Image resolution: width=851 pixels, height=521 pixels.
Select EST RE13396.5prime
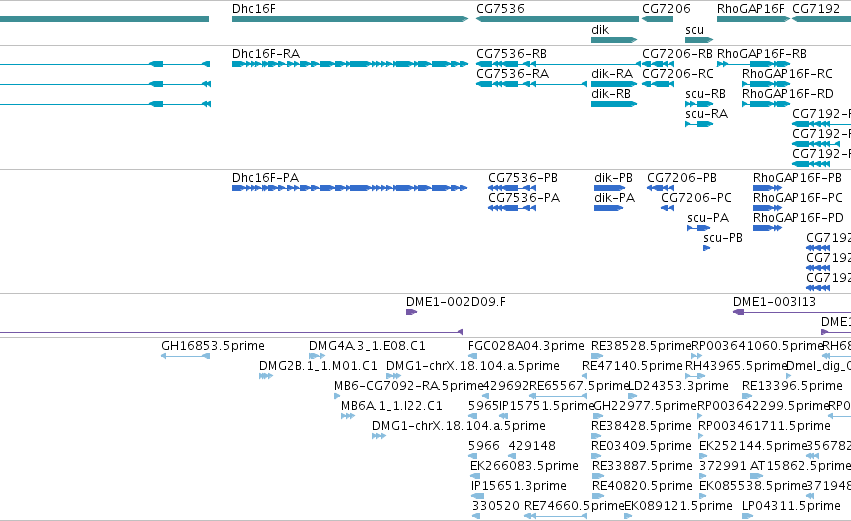tap(747, 396)
